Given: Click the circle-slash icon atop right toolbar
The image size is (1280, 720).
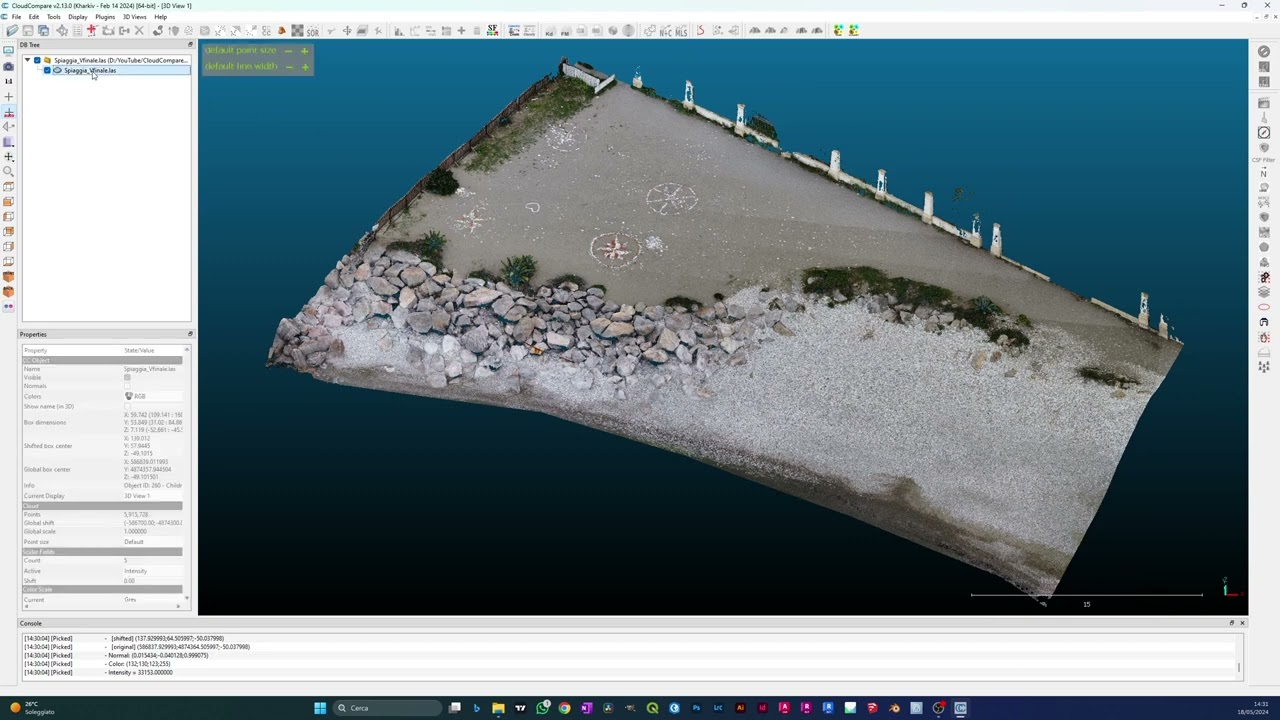Looking at the screenshot, I should (1264, 51).
